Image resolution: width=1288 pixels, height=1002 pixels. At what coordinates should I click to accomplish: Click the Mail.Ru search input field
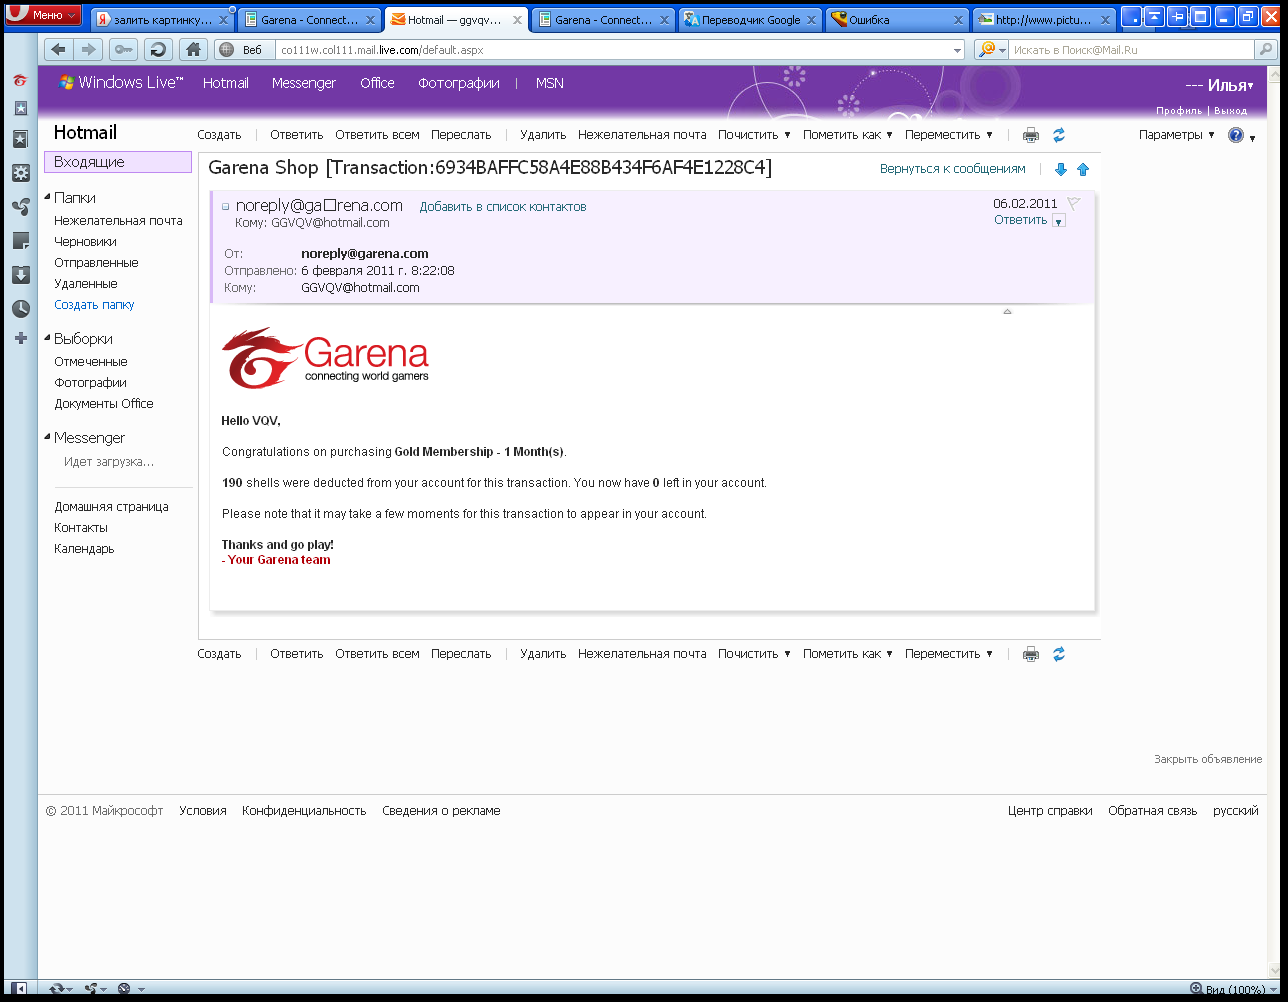(x=1131, y=50)
